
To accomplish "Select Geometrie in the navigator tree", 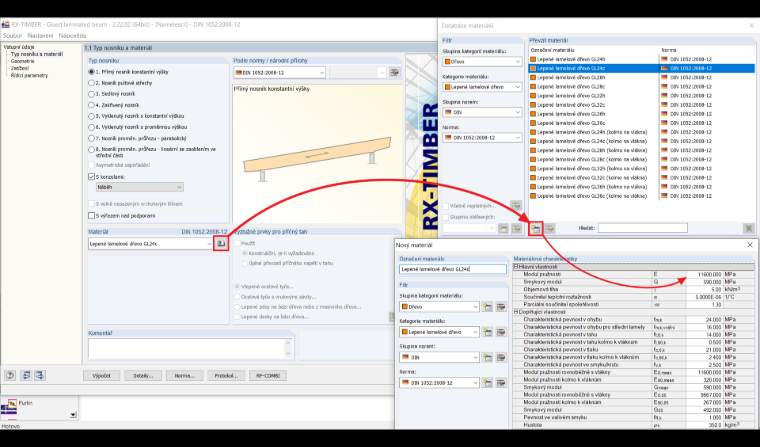I will coord(22,62).
